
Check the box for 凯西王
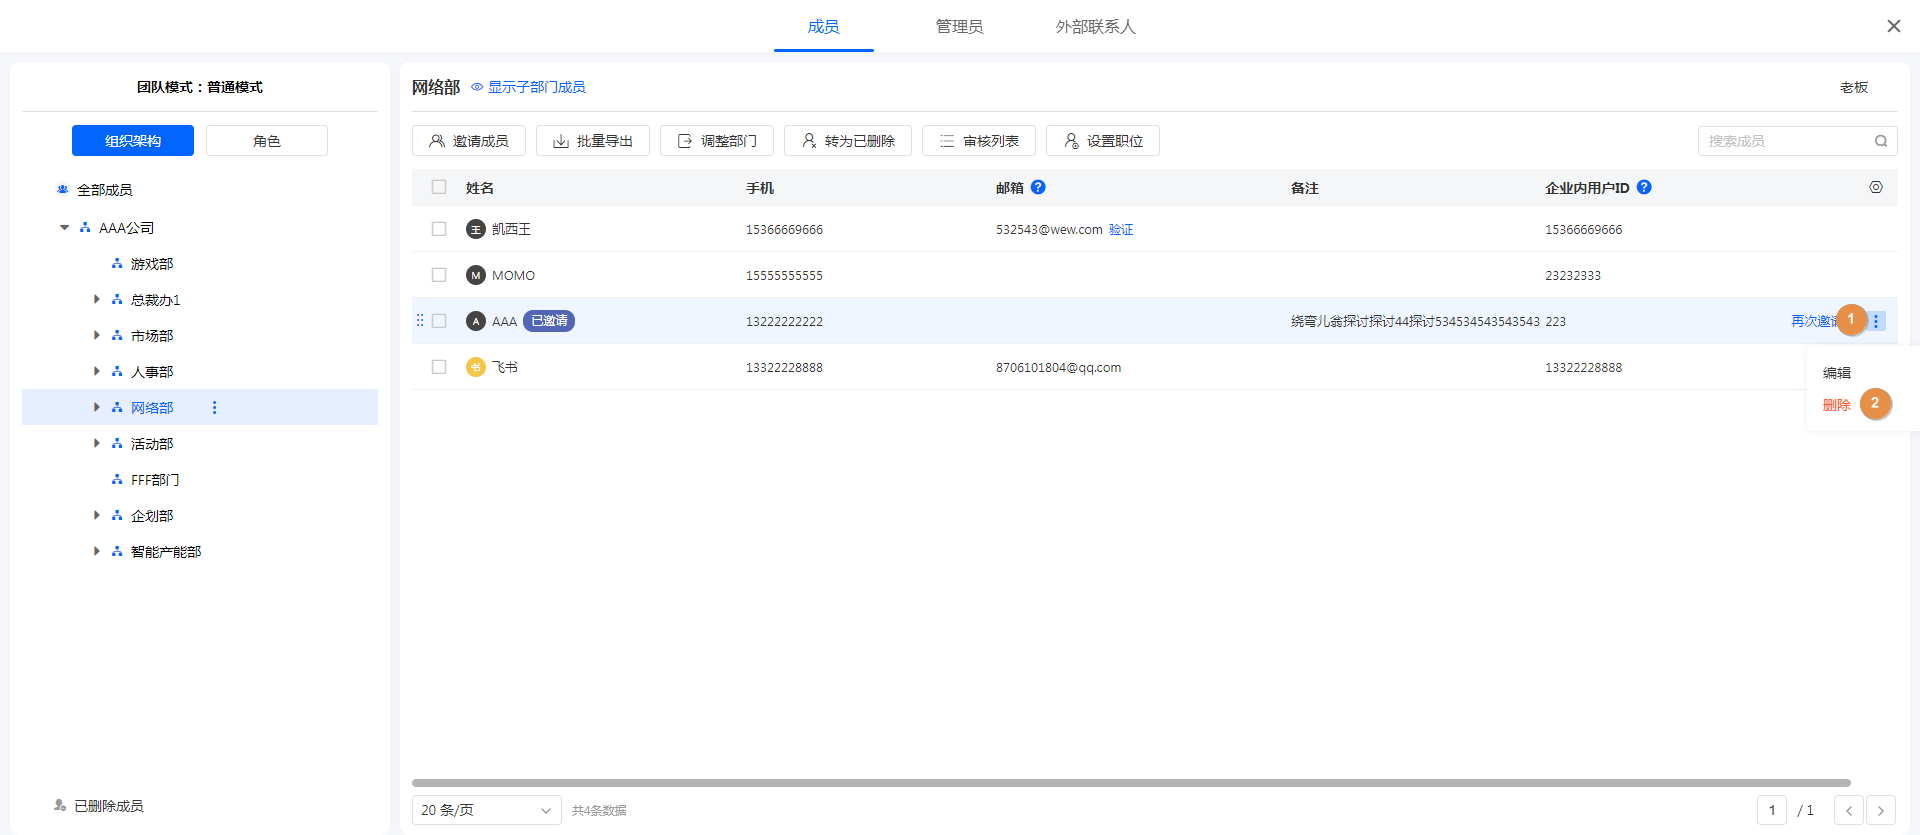439,229
